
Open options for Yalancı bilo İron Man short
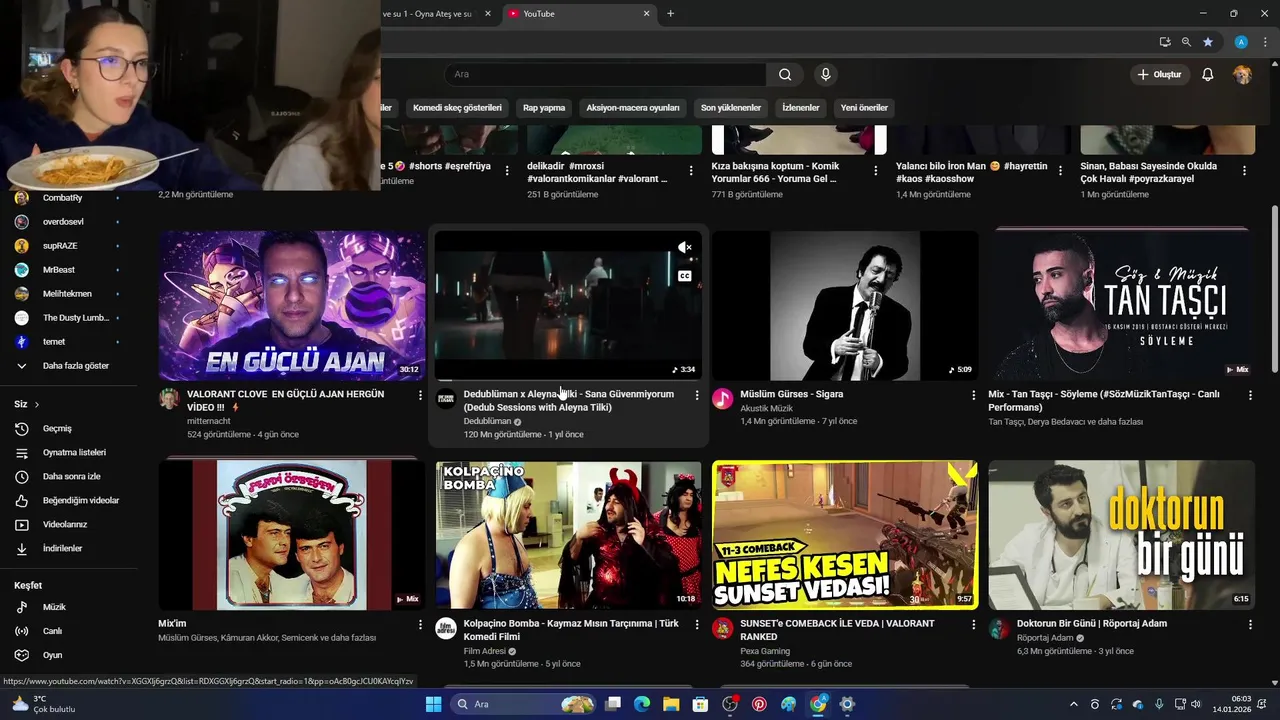[x=1060, y=171]
